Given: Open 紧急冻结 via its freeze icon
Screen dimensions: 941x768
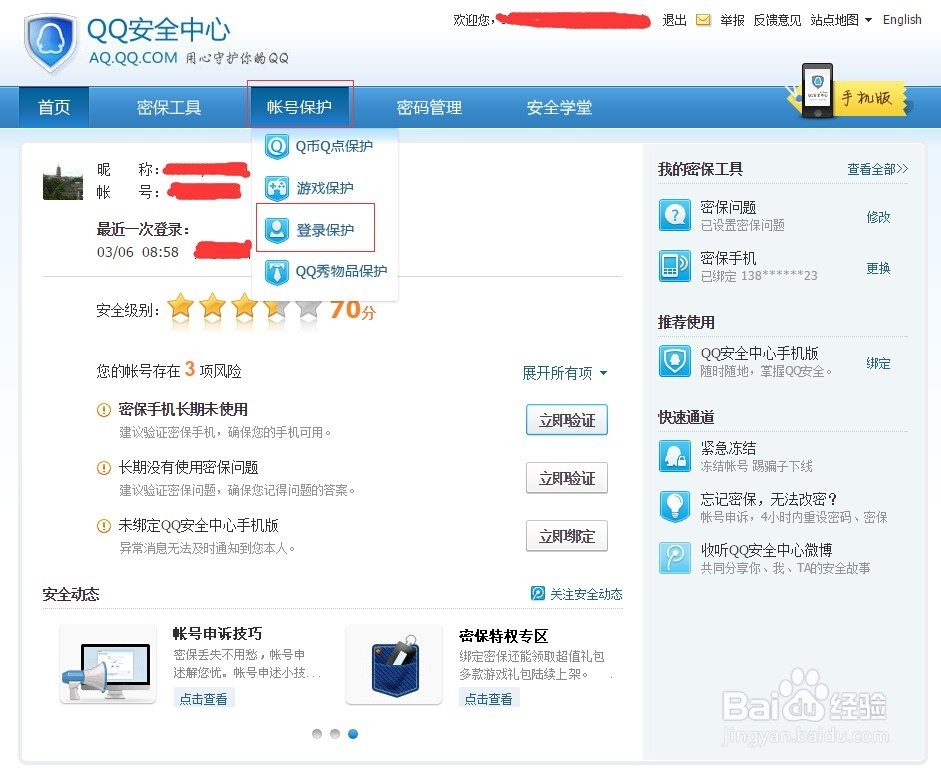Looking at the screenshot, I should pyautogui.click(x=674, y=455).
